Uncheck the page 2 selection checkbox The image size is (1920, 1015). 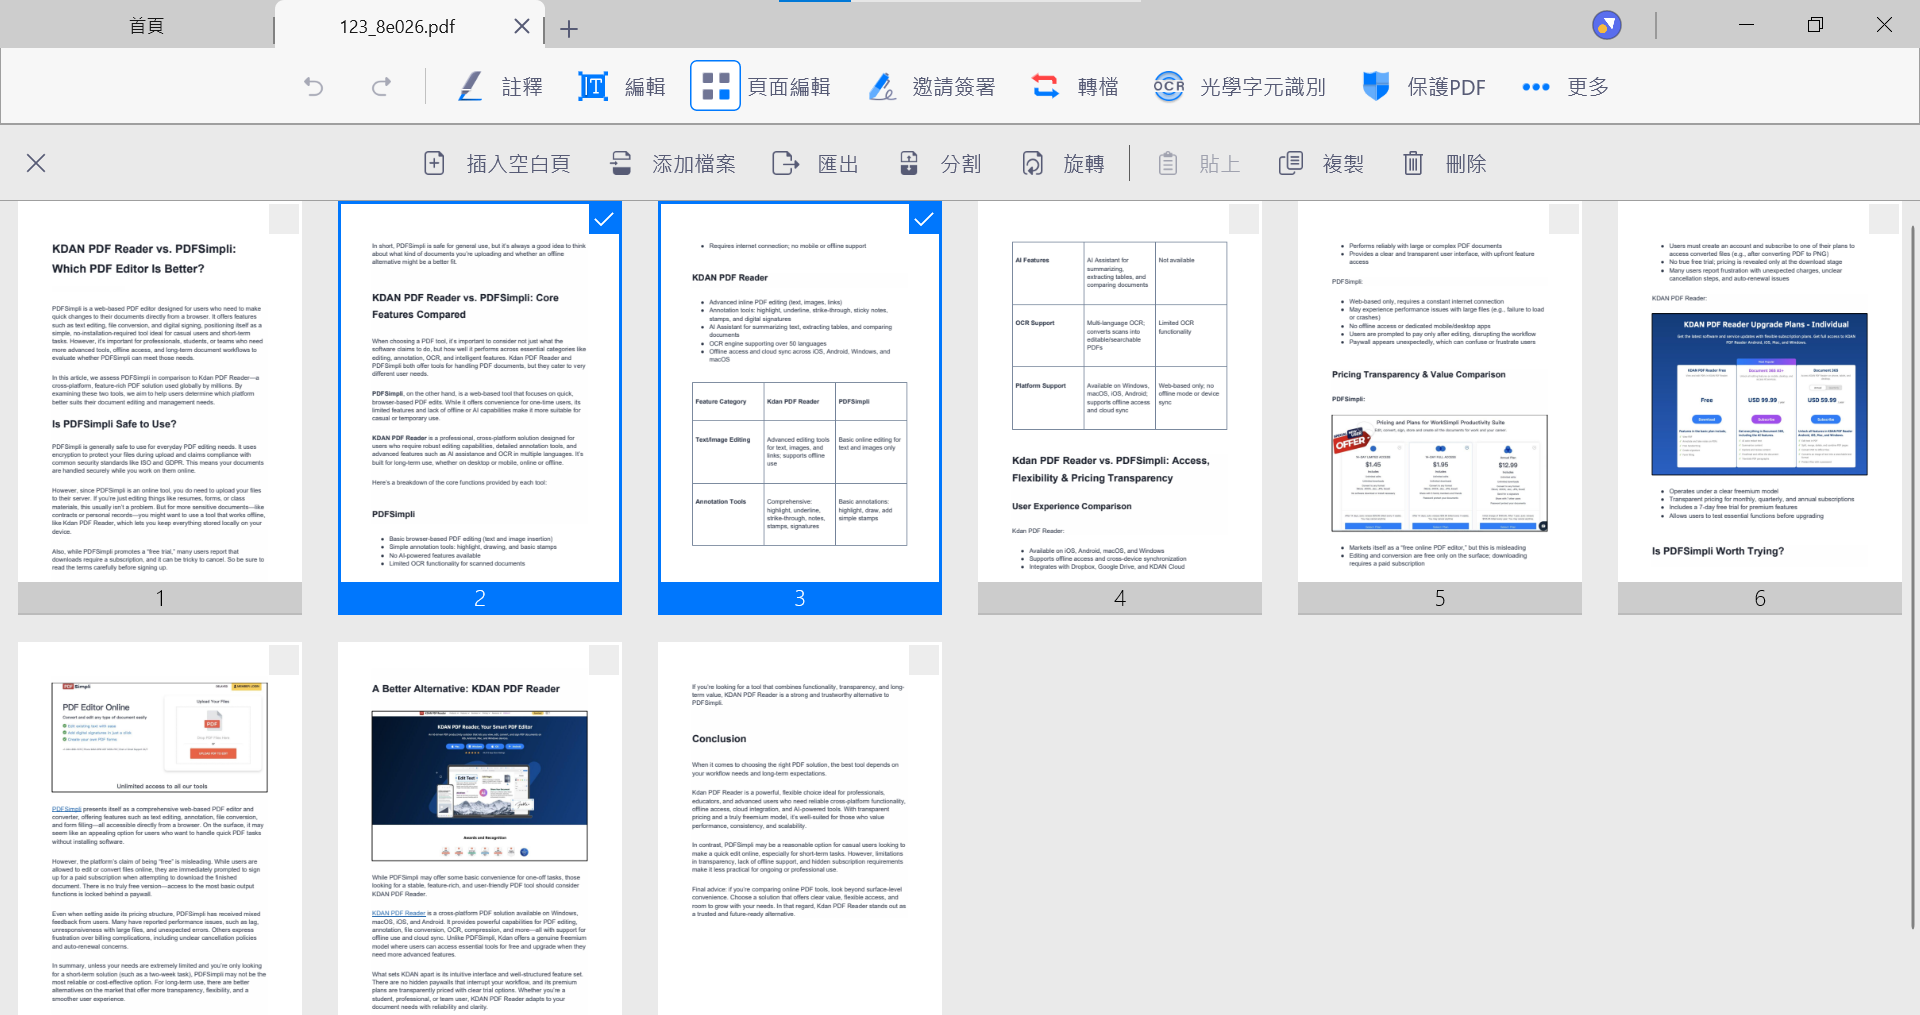coord(604,219)
